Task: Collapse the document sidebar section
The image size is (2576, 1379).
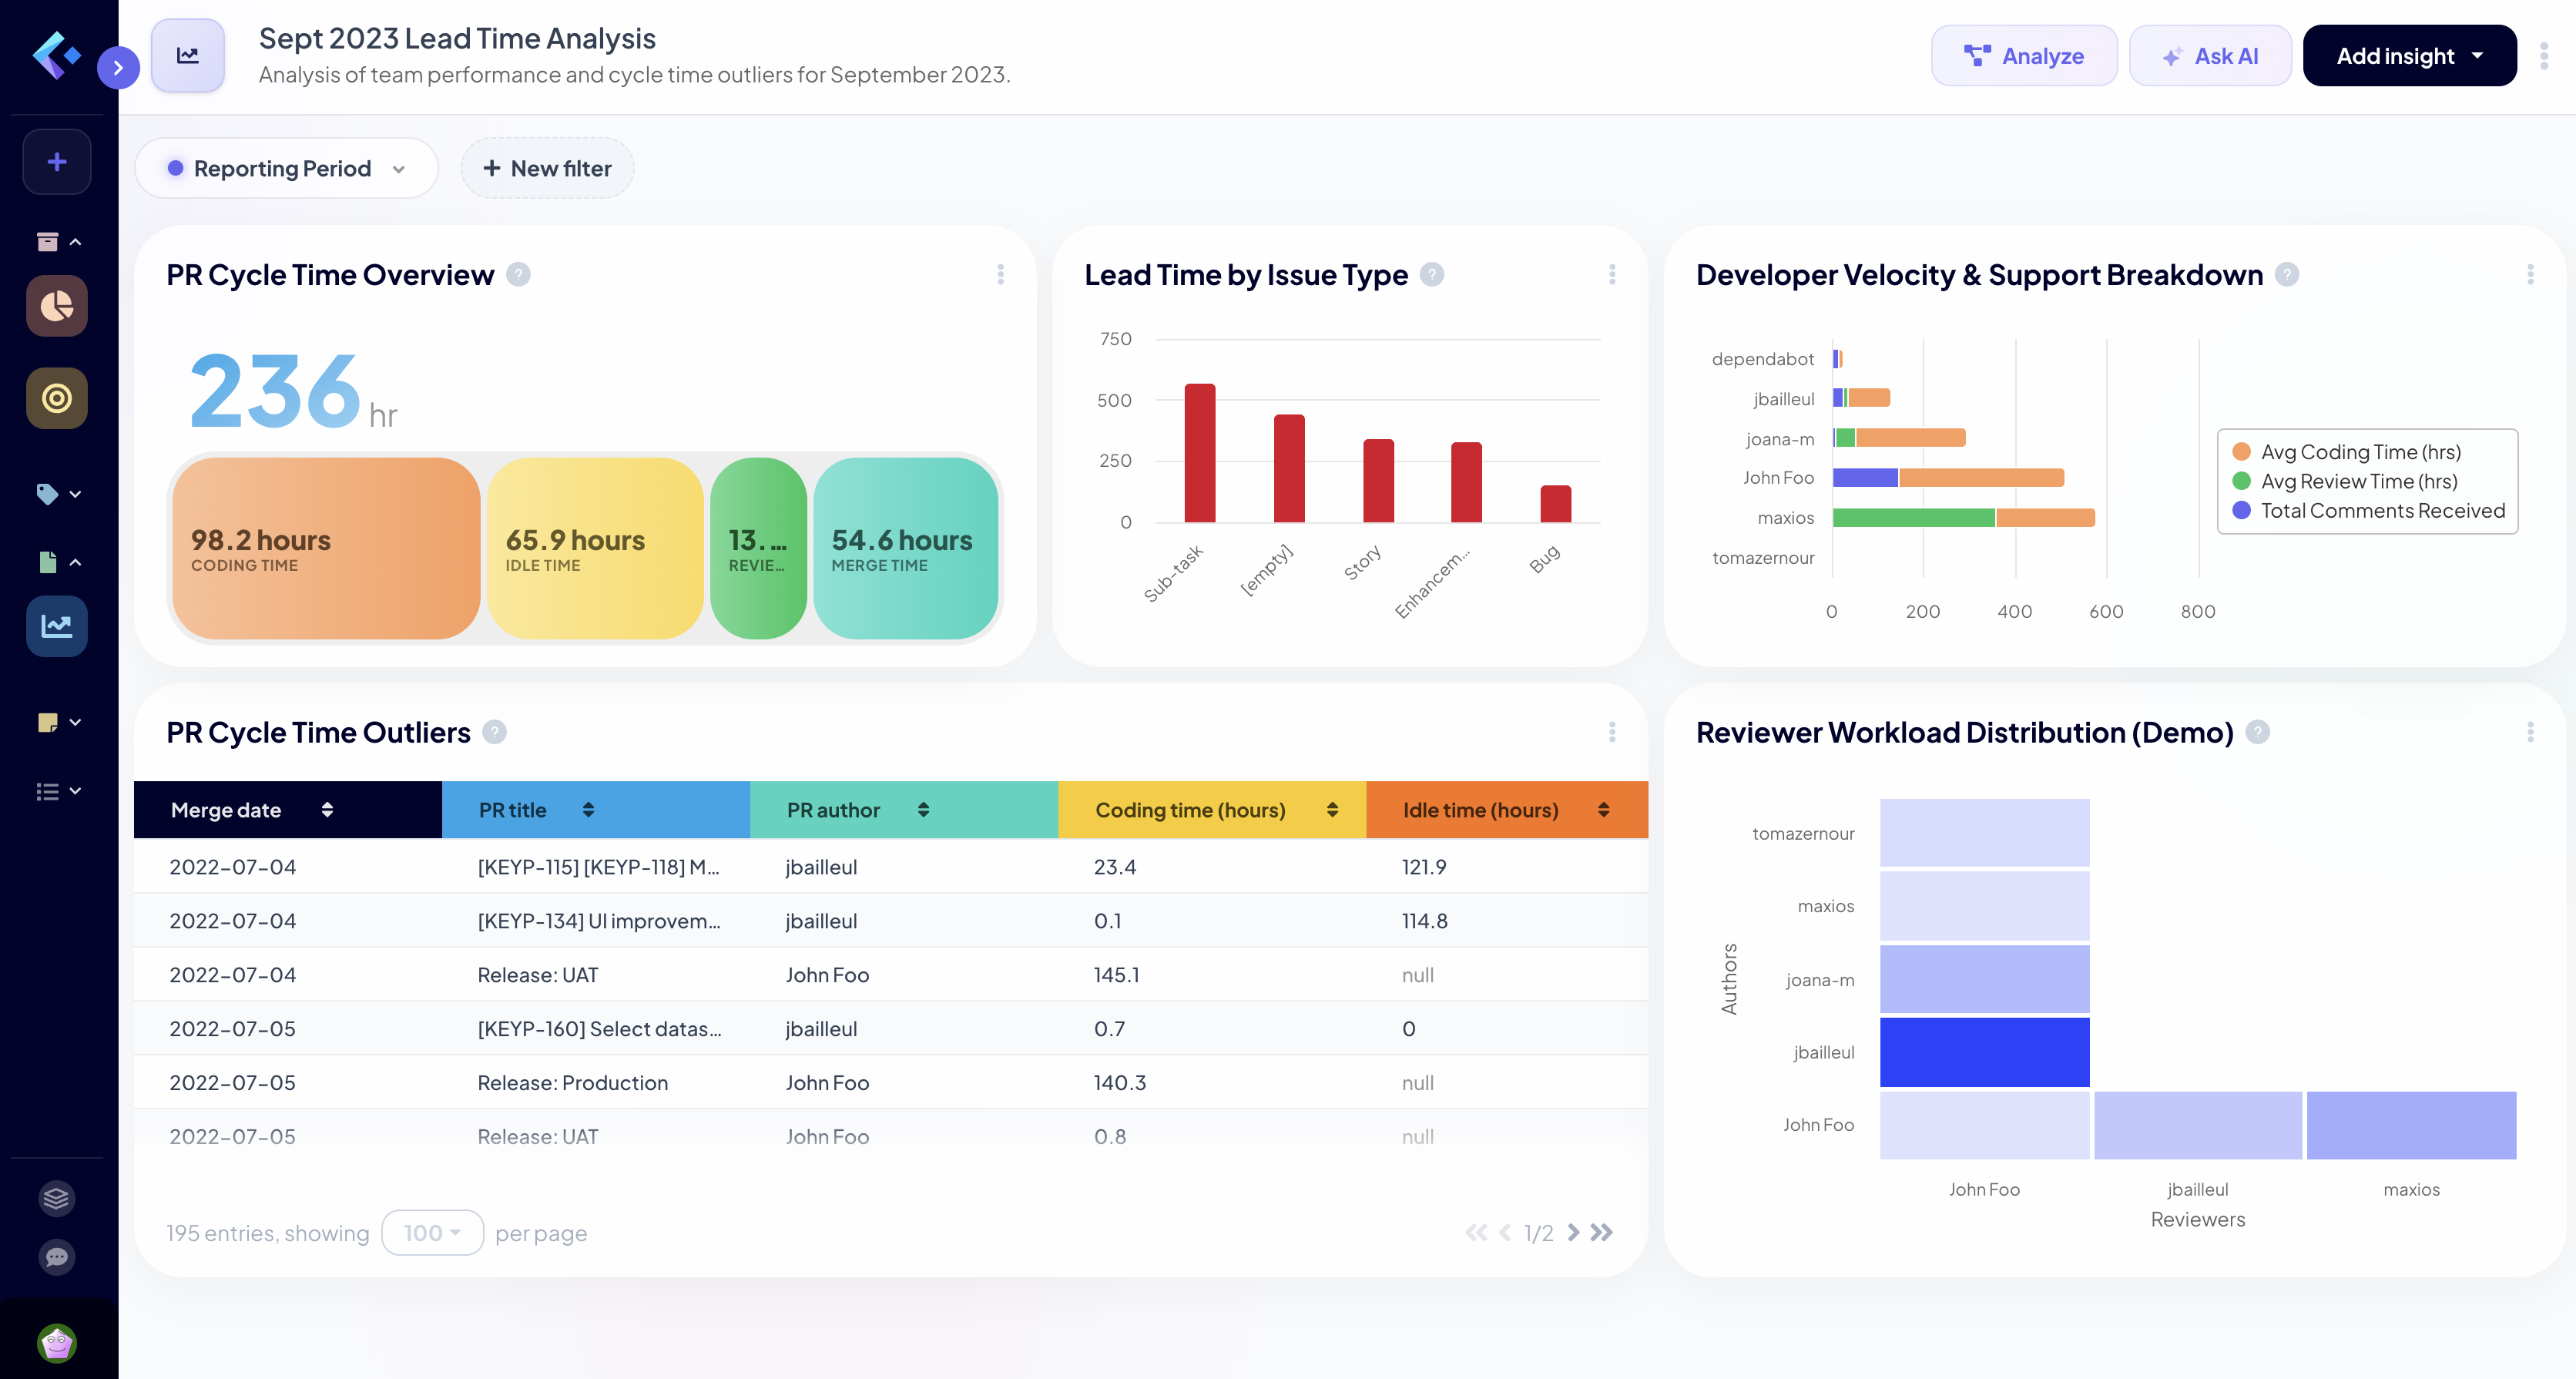Action: 59,562
